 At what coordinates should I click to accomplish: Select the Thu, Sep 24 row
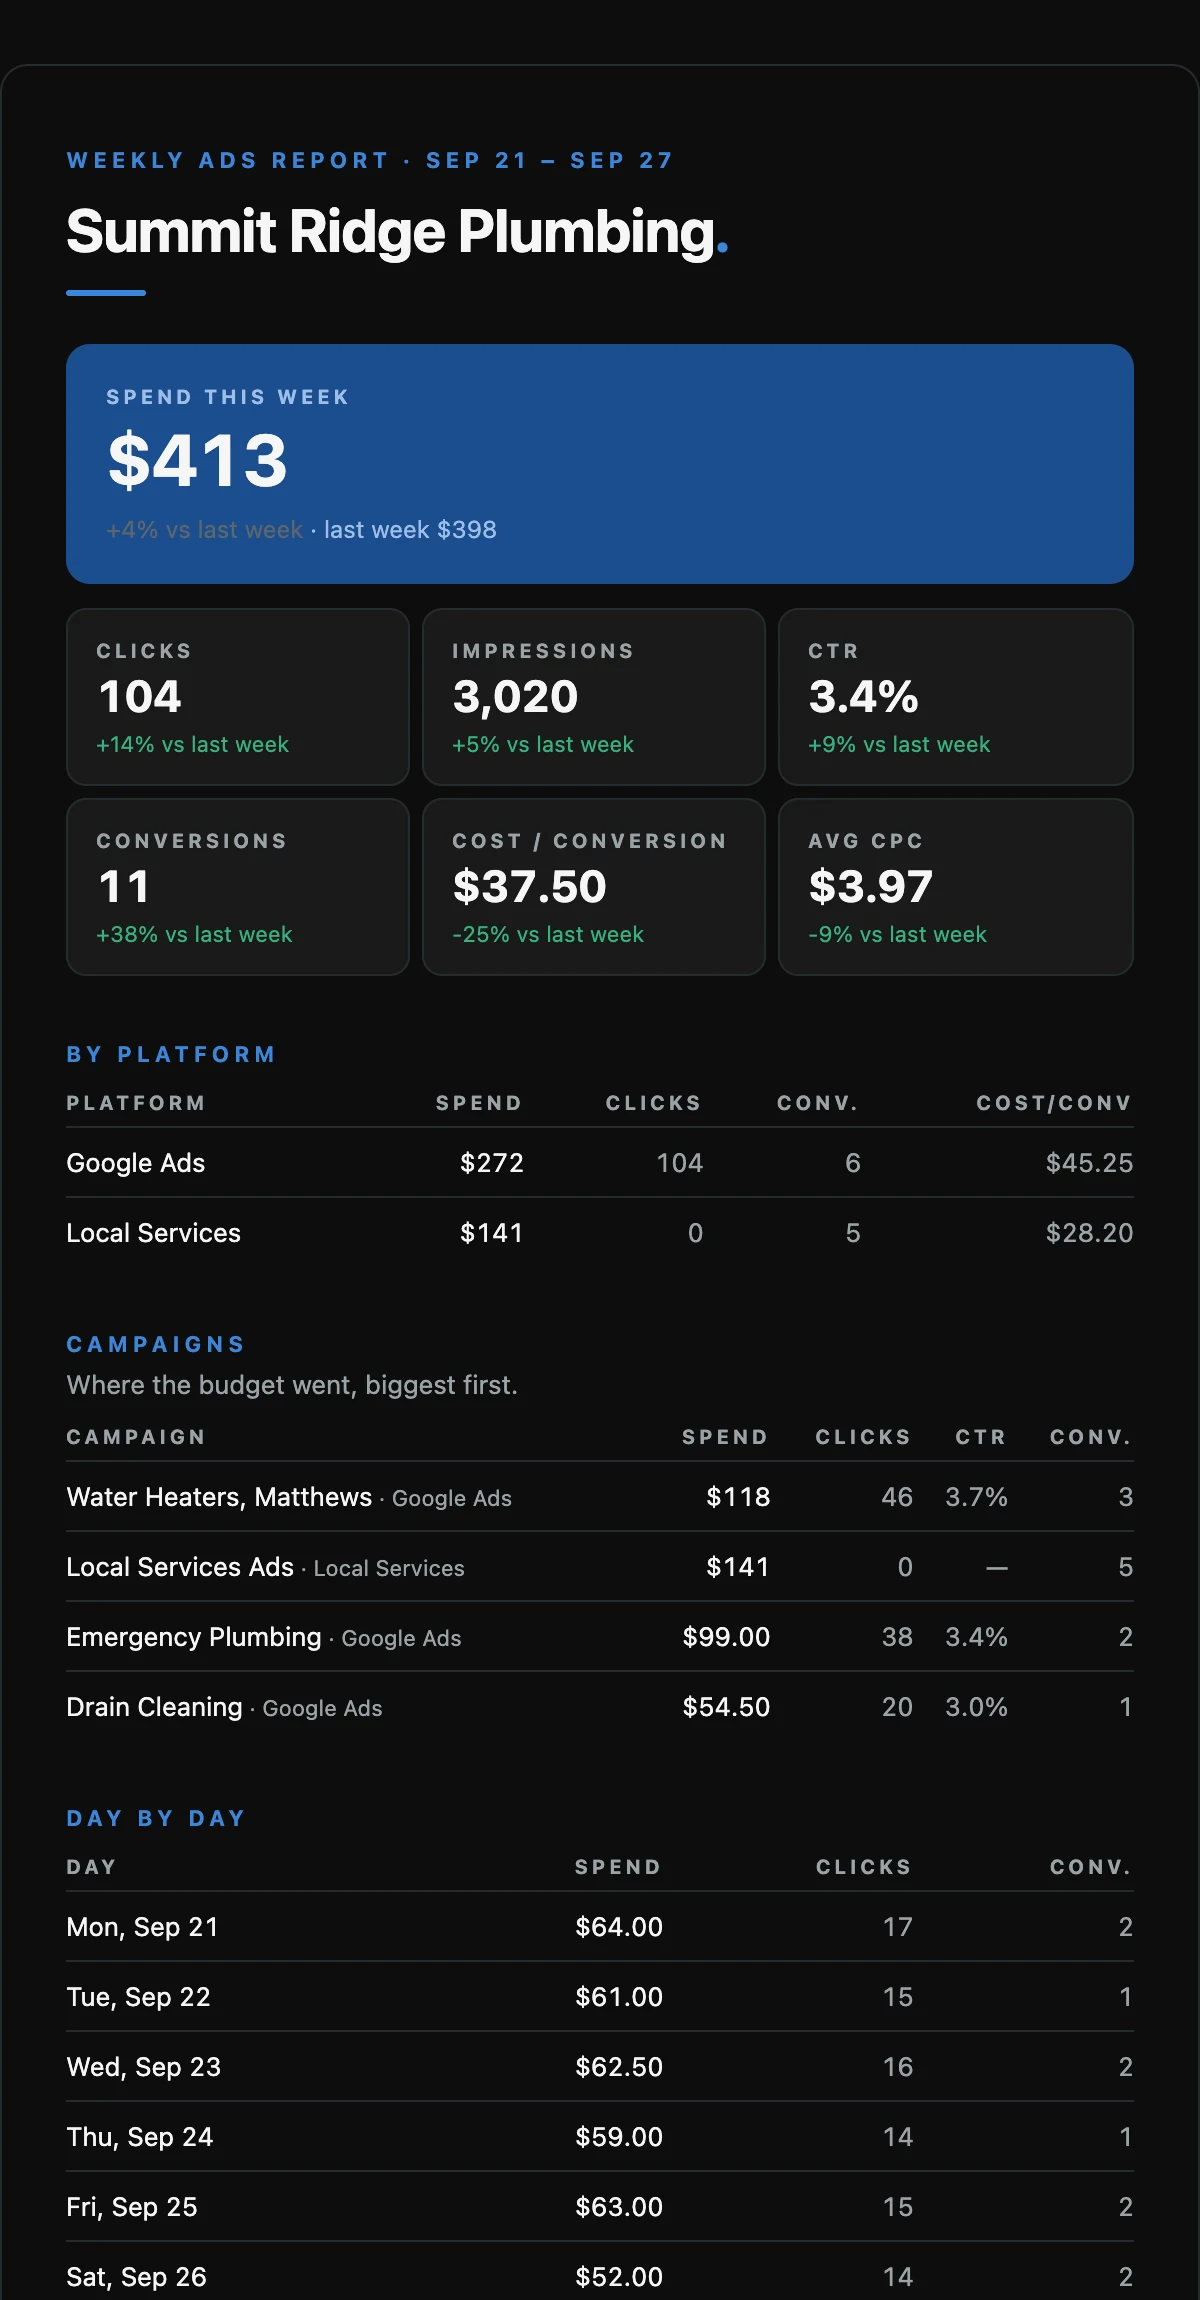(x=600, y=2137)
